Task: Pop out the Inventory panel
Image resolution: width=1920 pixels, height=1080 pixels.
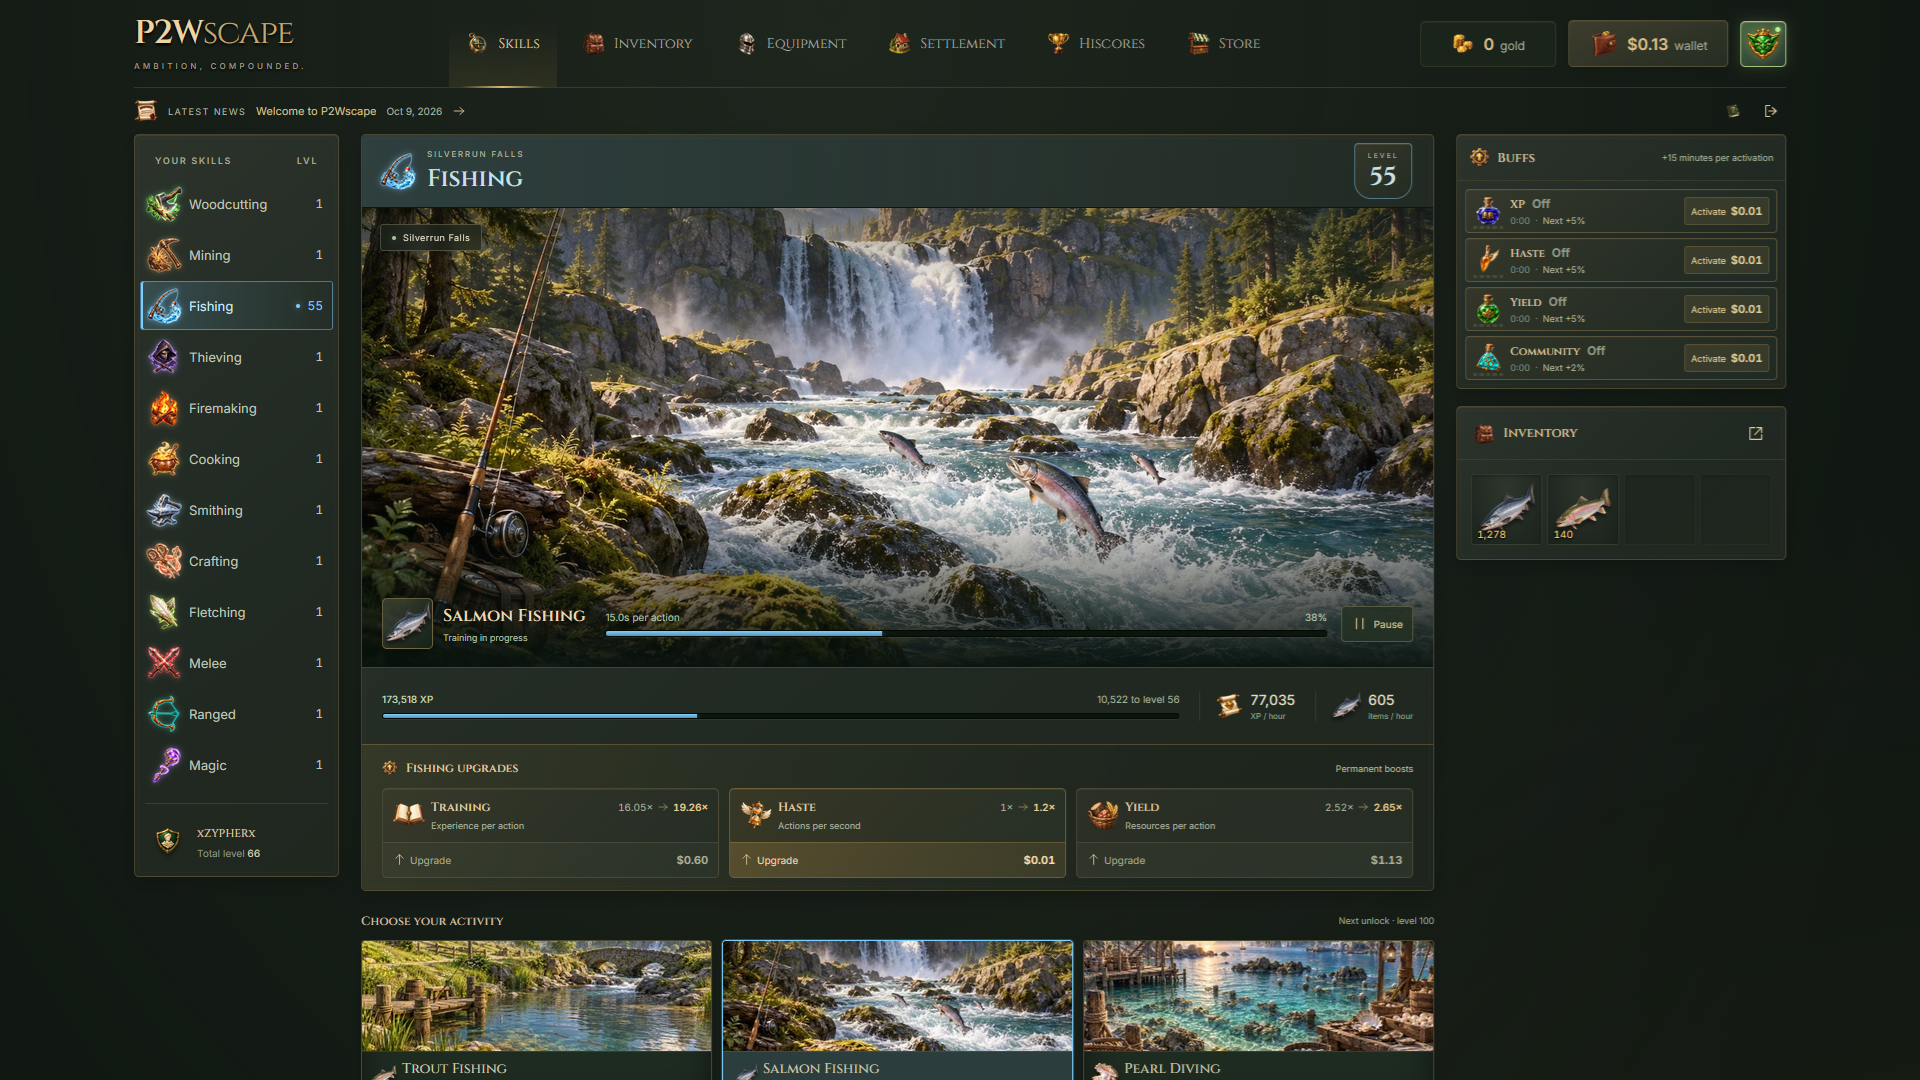Action: coord(1755,433)
